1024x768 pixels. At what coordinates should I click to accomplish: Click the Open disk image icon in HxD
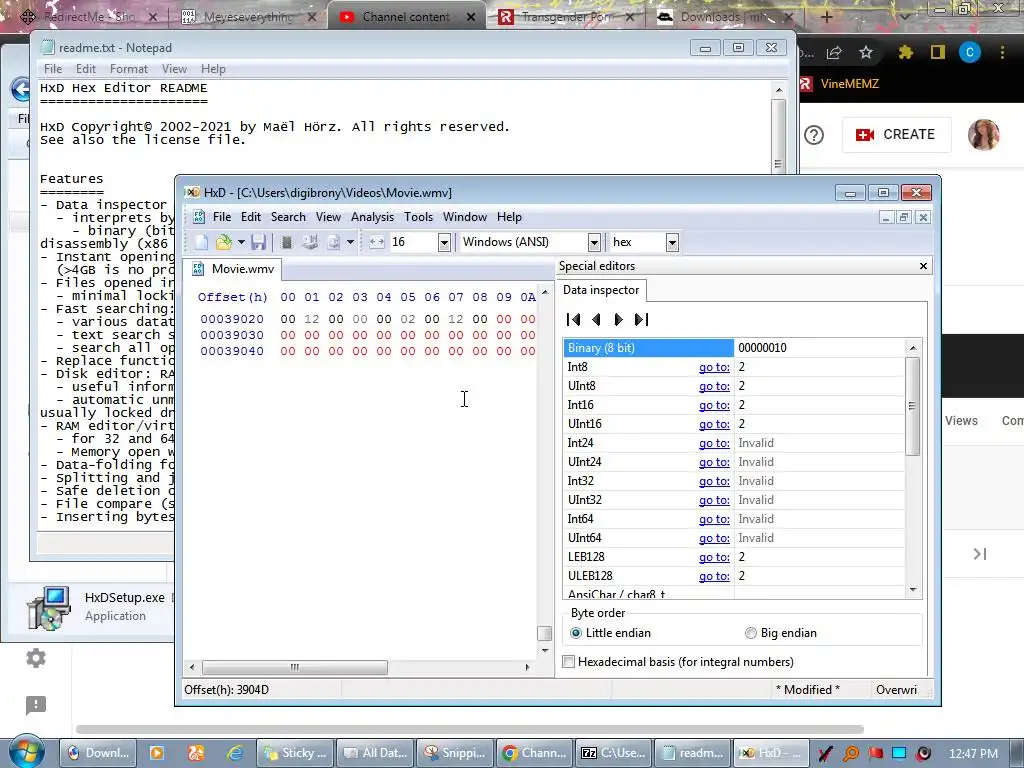334,242
